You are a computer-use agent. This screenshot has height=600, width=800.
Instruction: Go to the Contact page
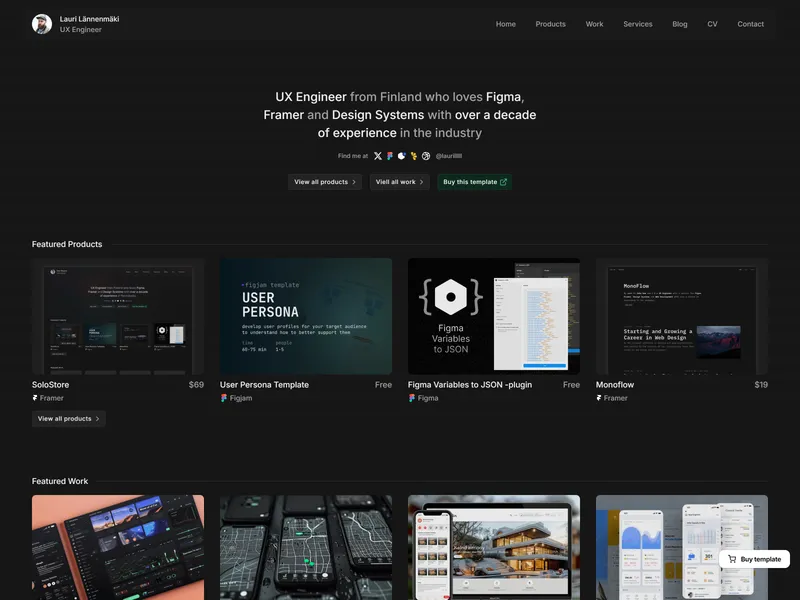[751, 24]
